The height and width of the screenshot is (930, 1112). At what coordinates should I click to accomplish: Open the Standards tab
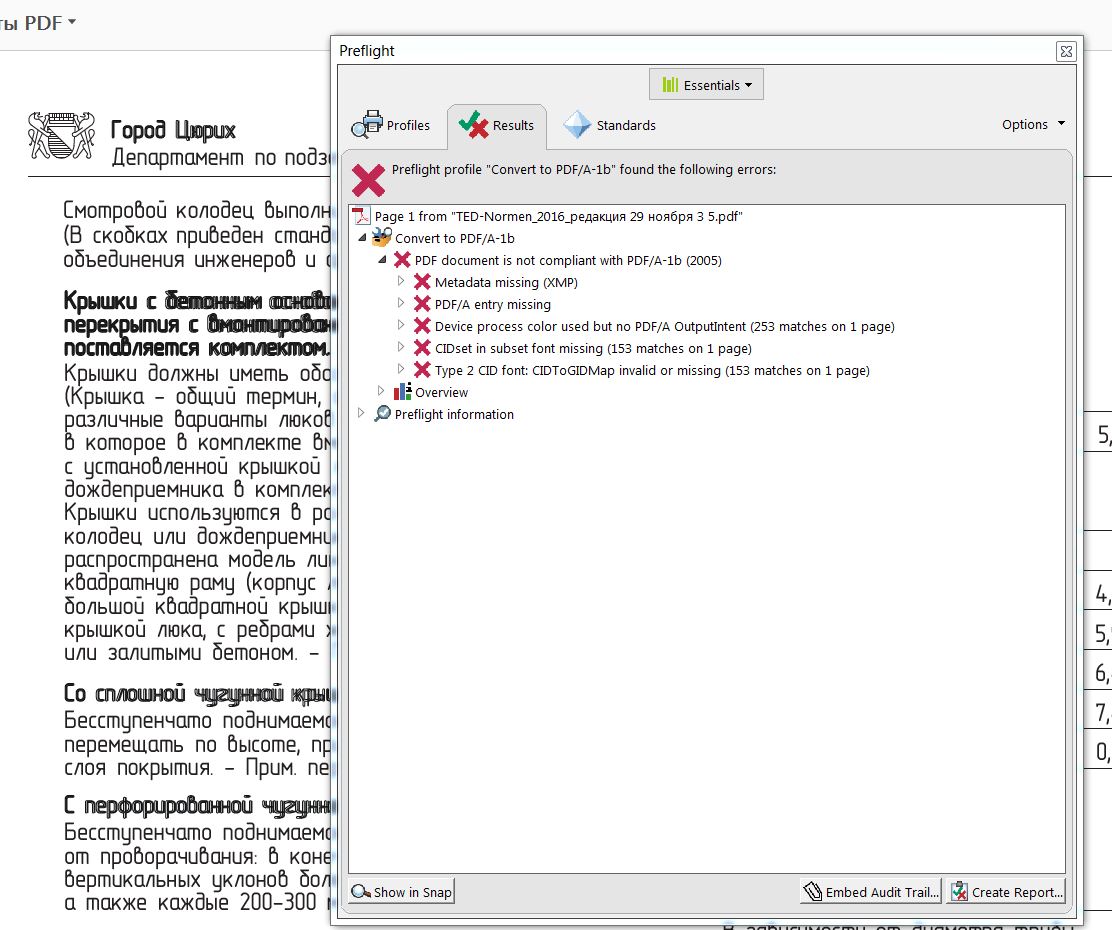(610, 126)
